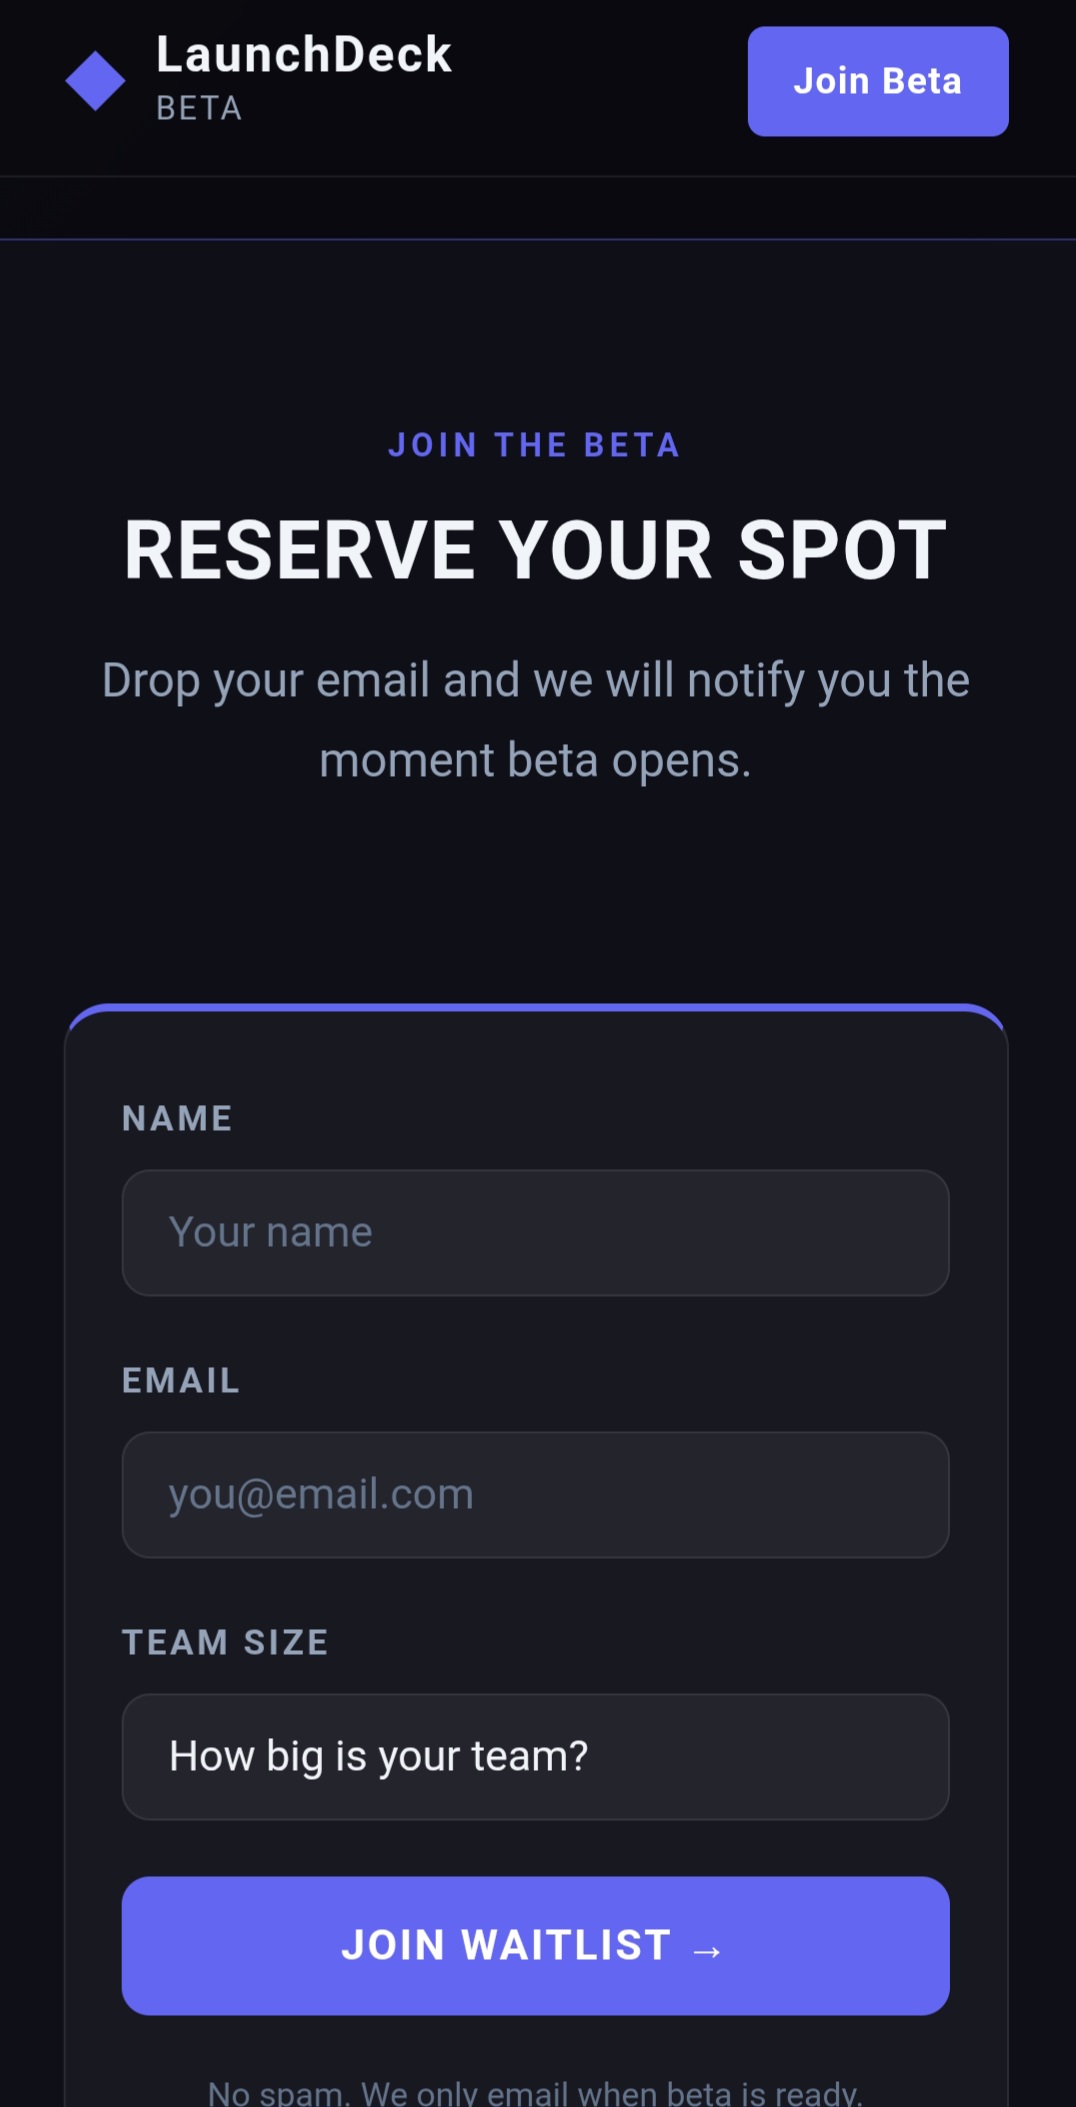Click the word WAITLIST on the submit button
Image resolution: width=1076 pixels, height=2107 pixels.
pos(566,1945)
